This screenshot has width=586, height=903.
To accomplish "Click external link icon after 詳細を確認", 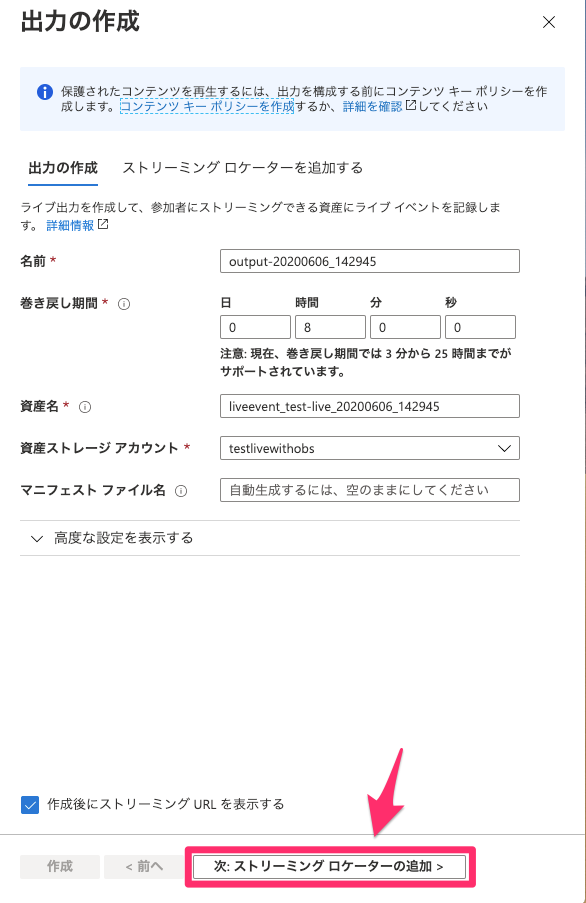I will (410, 105).
